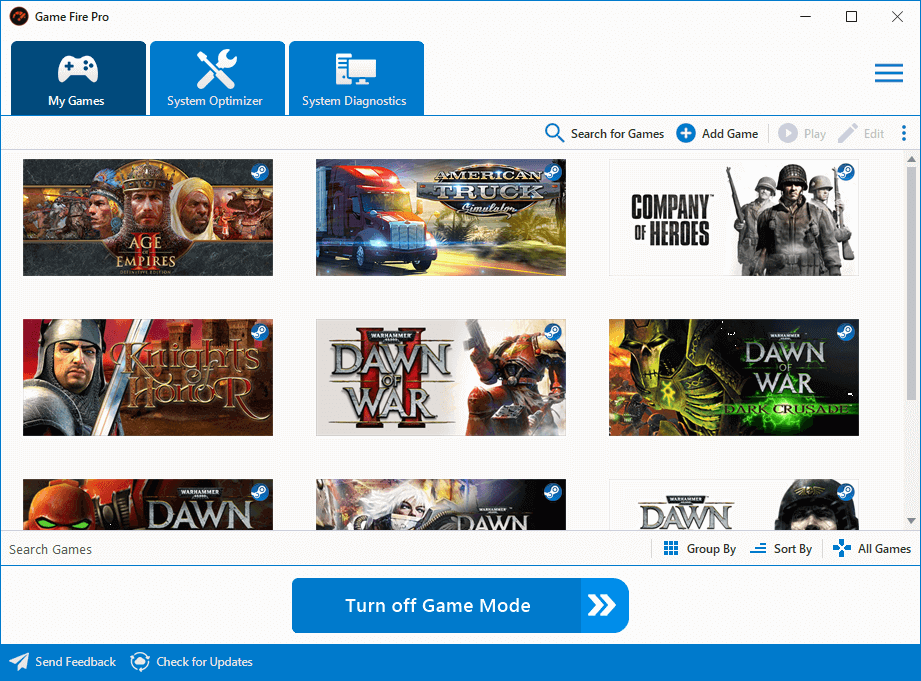Image resolution: width=921 pixels, height=681 pixels.
Task: Click the Search for Games magnifier icon
Action: point(554,133)
